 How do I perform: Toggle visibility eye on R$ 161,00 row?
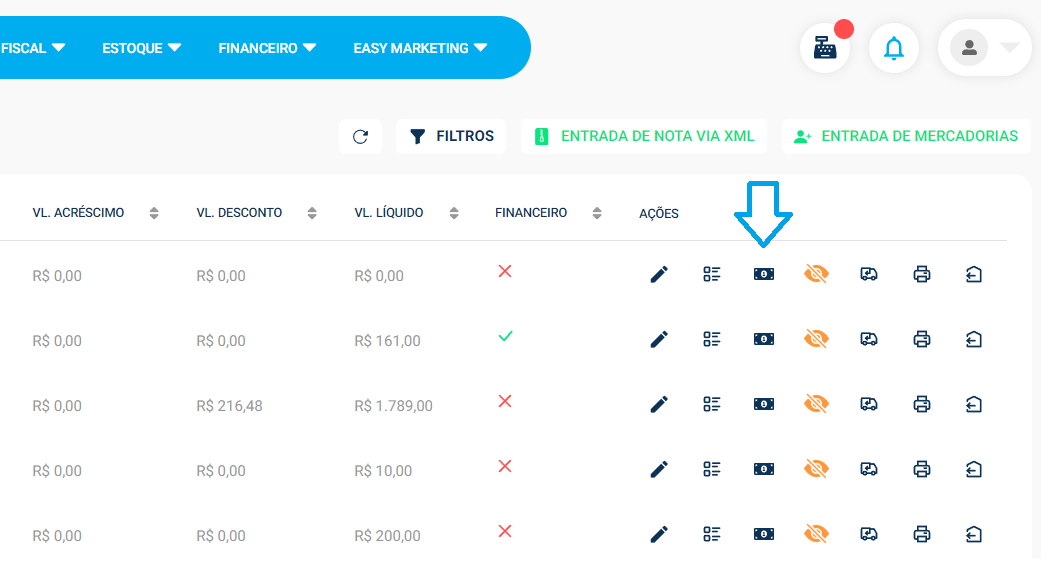point(817,339)
